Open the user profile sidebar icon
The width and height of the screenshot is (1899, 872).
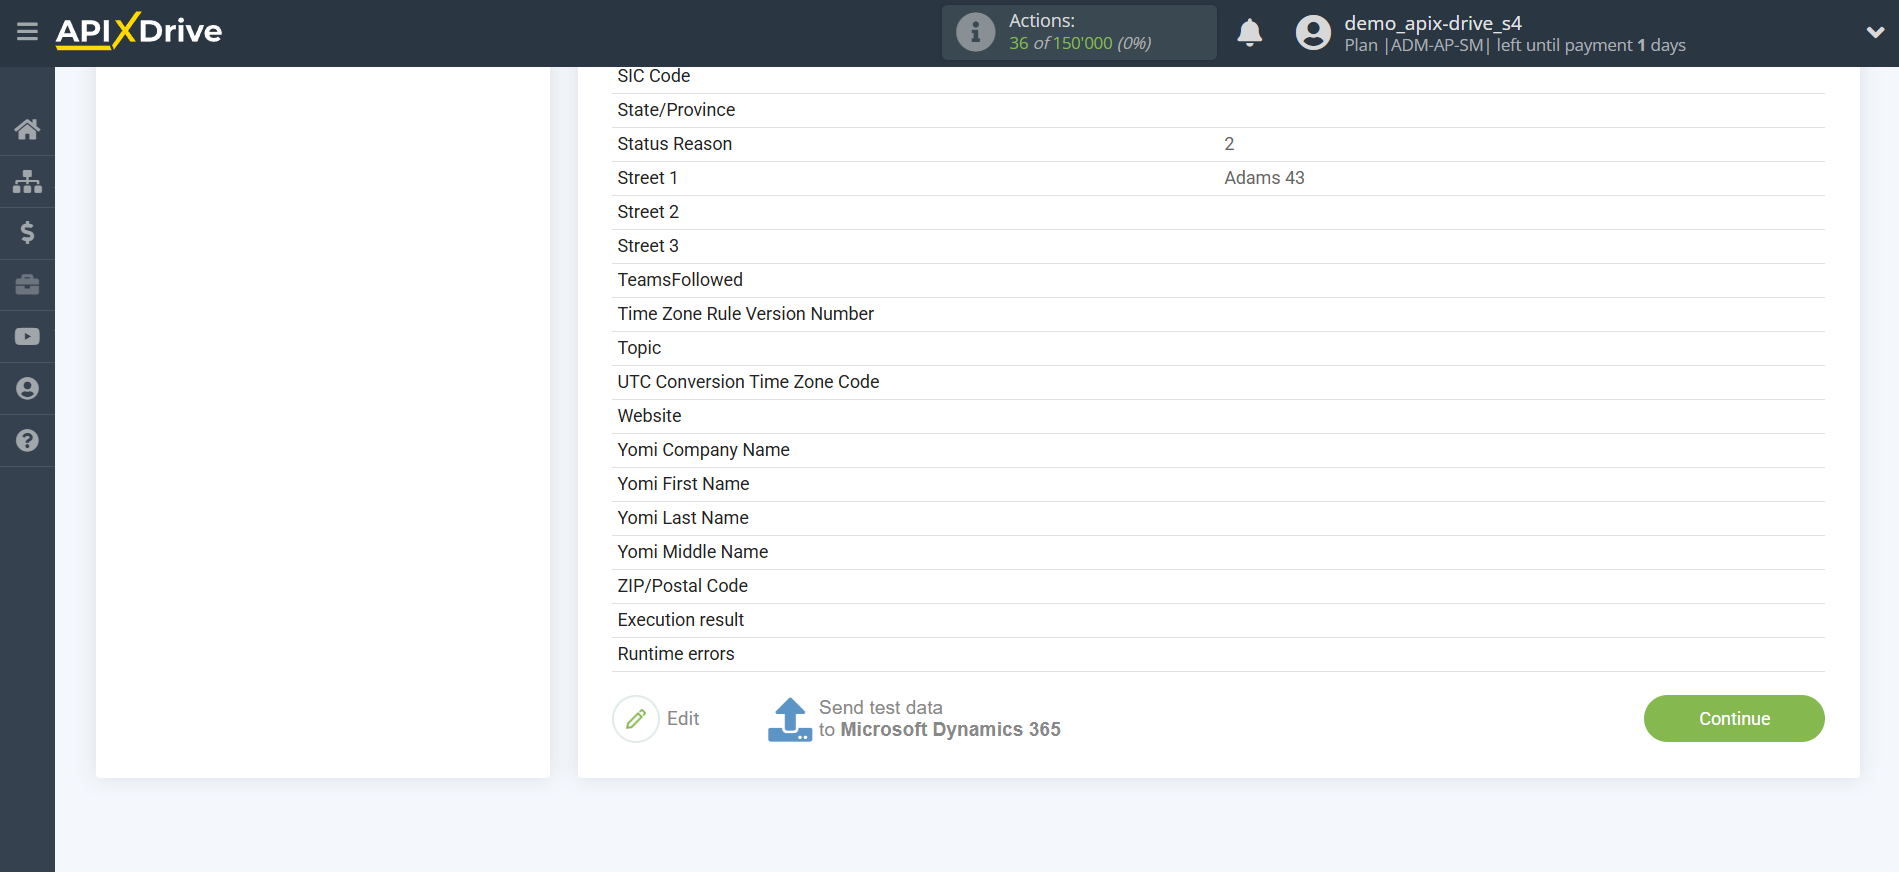(27, 389)
